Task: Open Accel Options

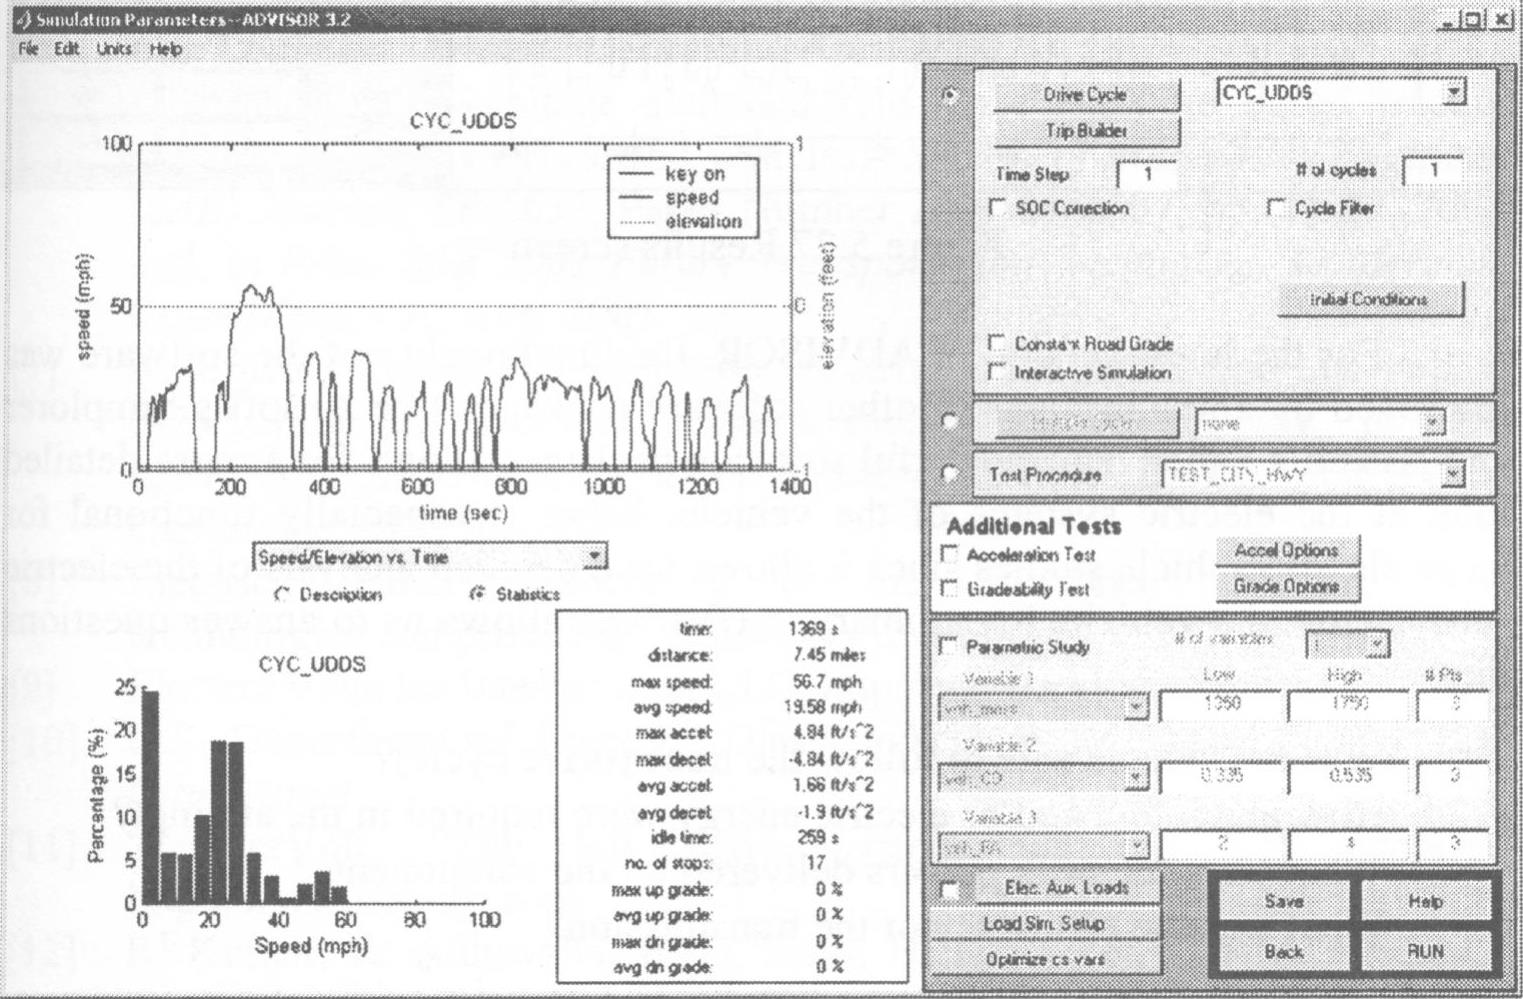Action: [x=1287, y=551]
